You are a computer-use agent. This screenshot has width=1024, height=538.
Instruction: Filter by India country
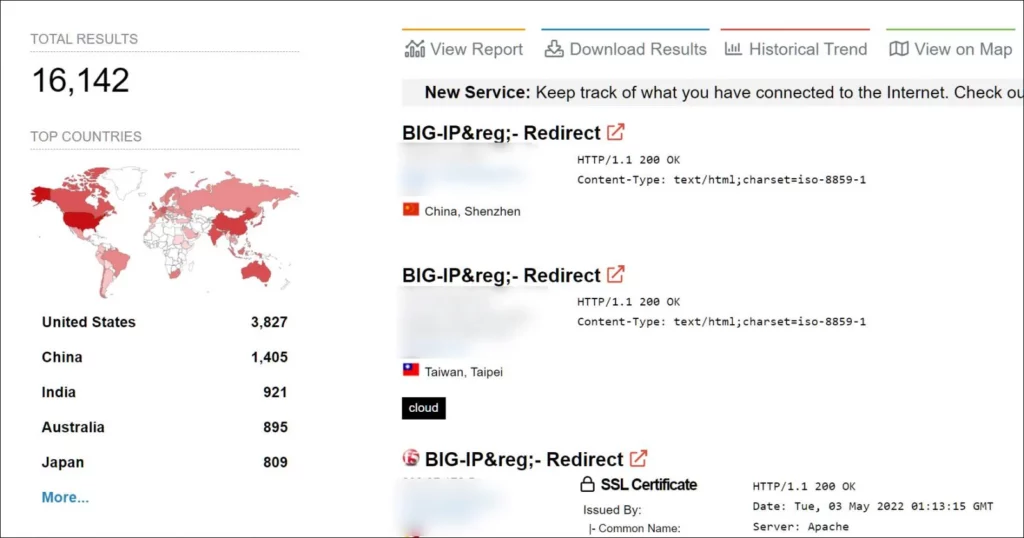(x=59, y=392)
